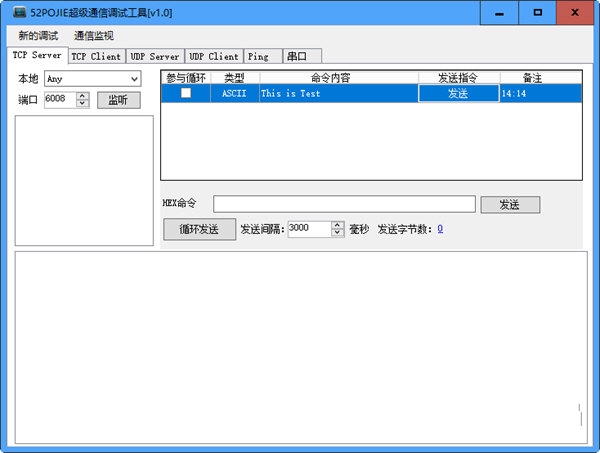
Task: Switch to the UDP Server tab
Action: point(155,56)
